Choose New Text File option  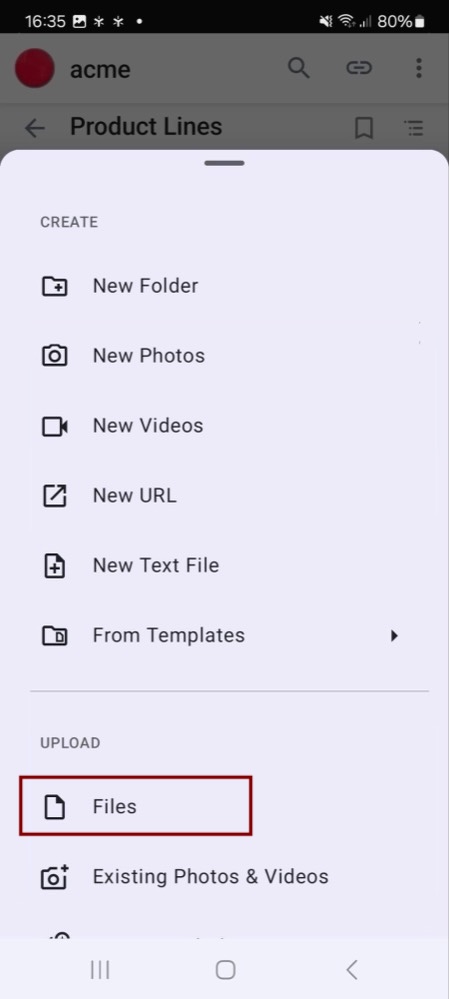pyautogui.click(x=224, y=566)
